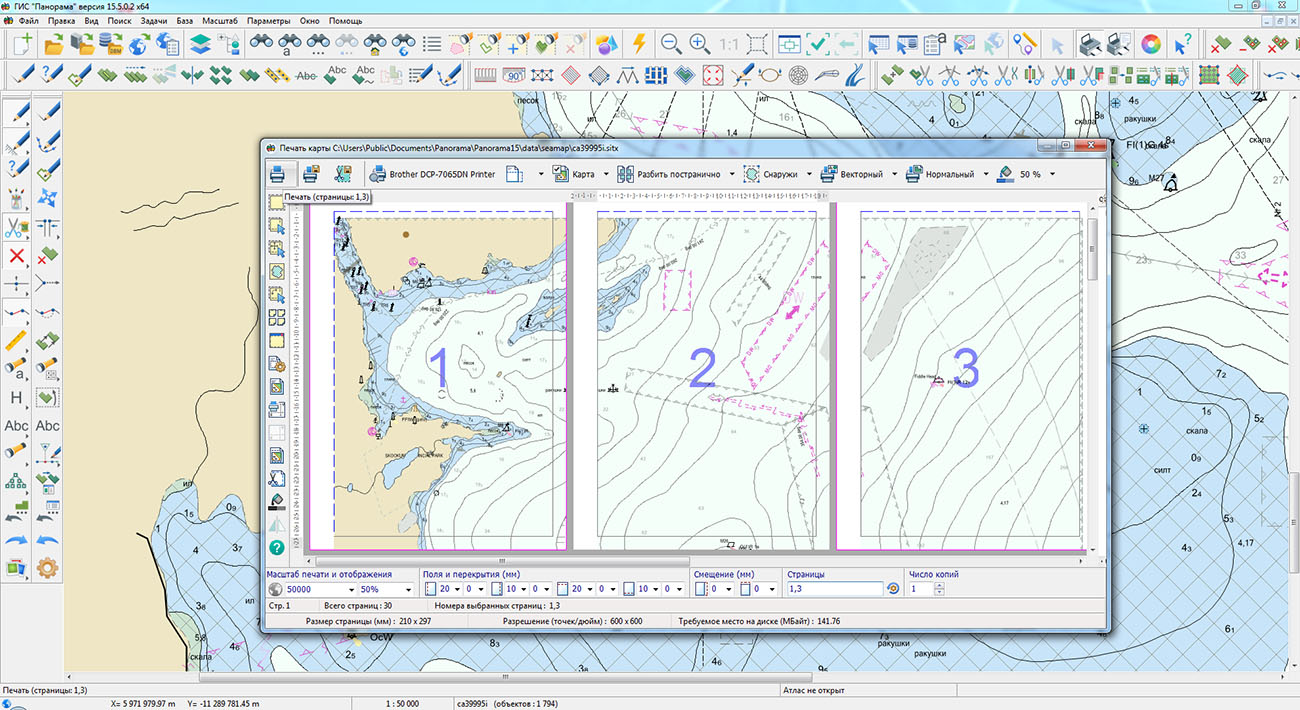The height and width of the screenshot is (710, 1300).
Task: Open the Масштаб menu
Action: coord(219,20)
